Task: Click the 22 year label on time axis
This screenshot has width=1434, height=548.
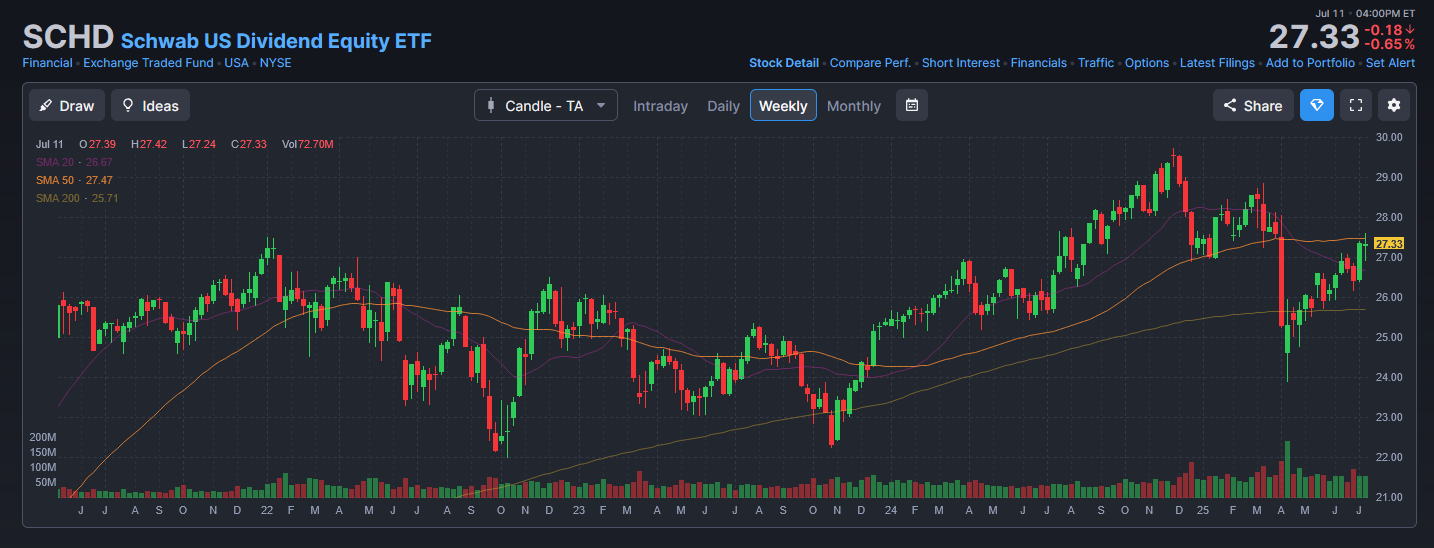Action: click(x=267, y=510)
